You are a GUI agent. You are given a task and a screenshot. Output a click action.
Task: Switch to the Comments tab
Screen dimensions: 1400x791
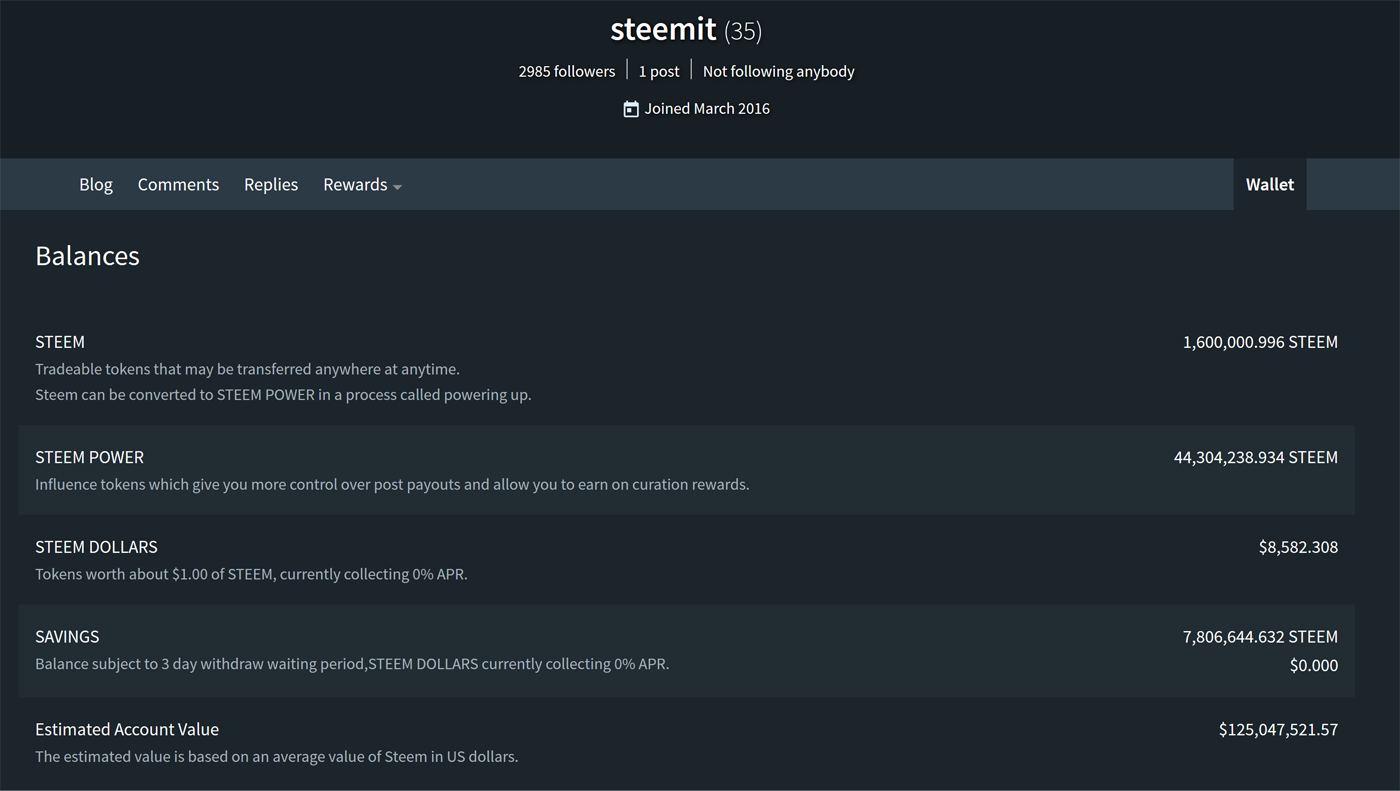click(178, 184)
